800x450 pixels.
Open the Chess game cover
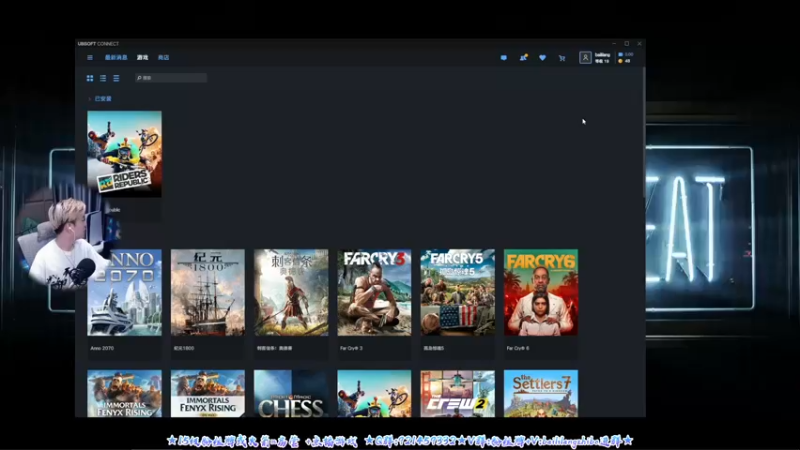coord(291,393)
